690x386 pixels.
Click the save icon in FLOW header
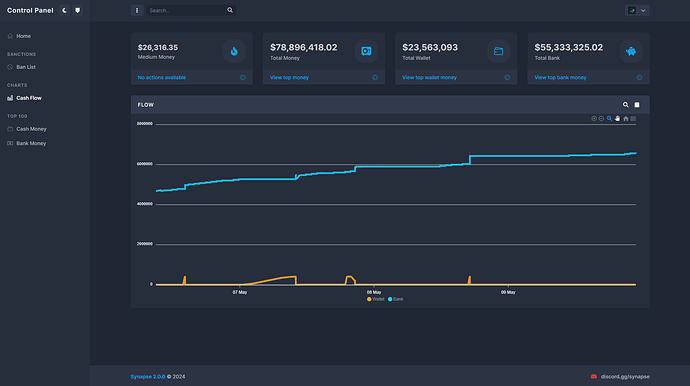637,105
